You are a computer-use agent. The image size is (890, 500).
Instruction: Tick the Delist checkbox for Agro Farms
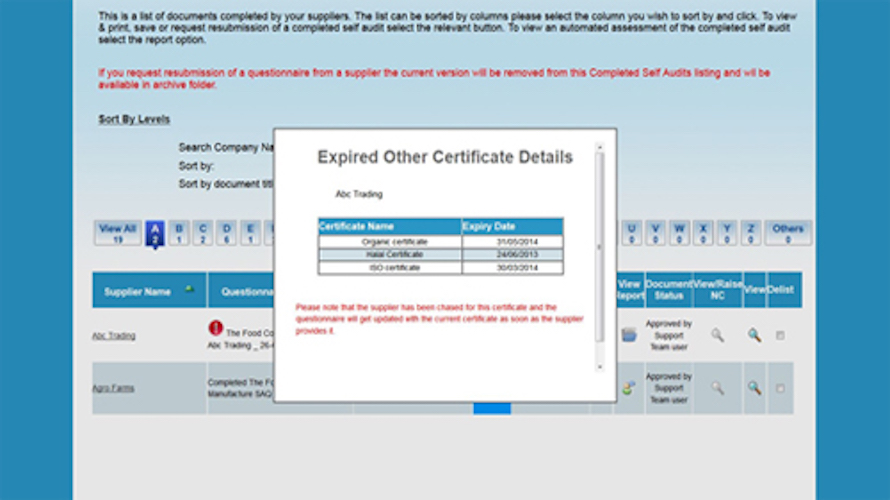[x=780, y=388]
